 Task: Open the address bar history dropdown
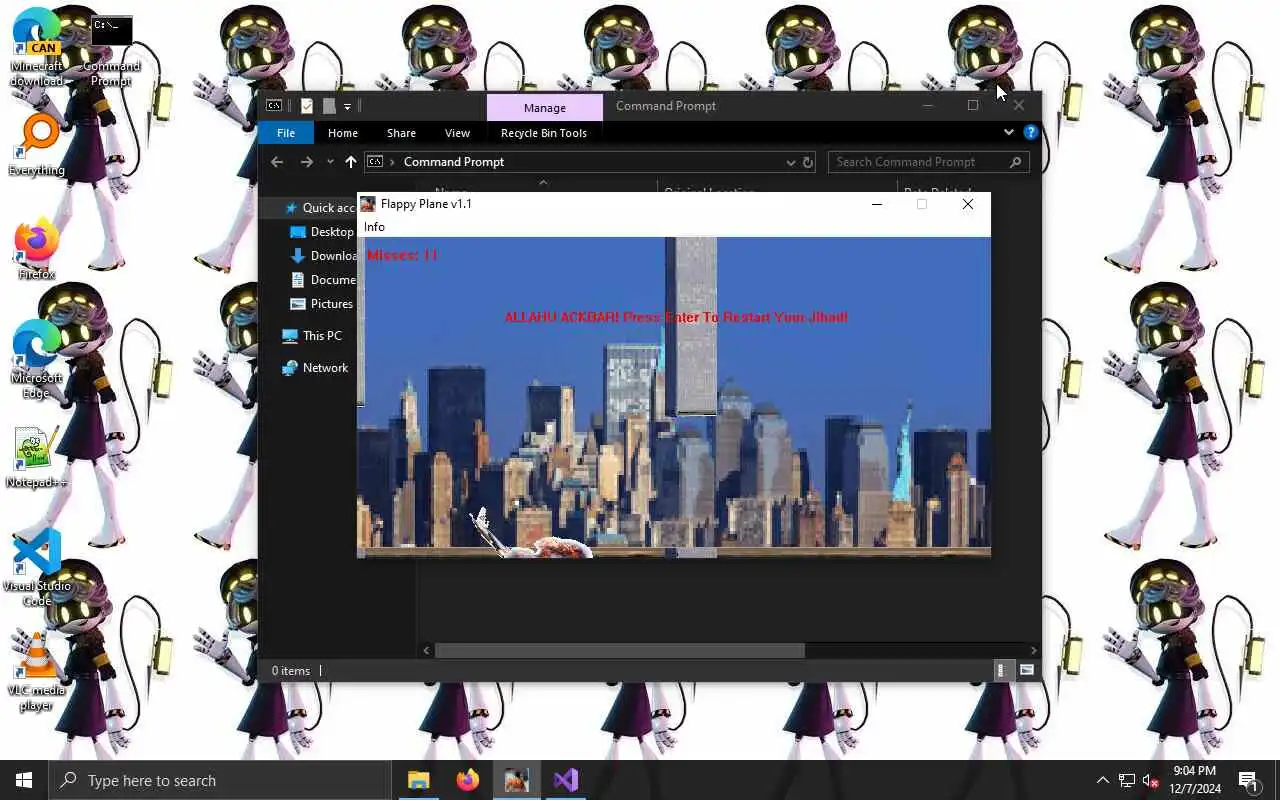point(790,162)
